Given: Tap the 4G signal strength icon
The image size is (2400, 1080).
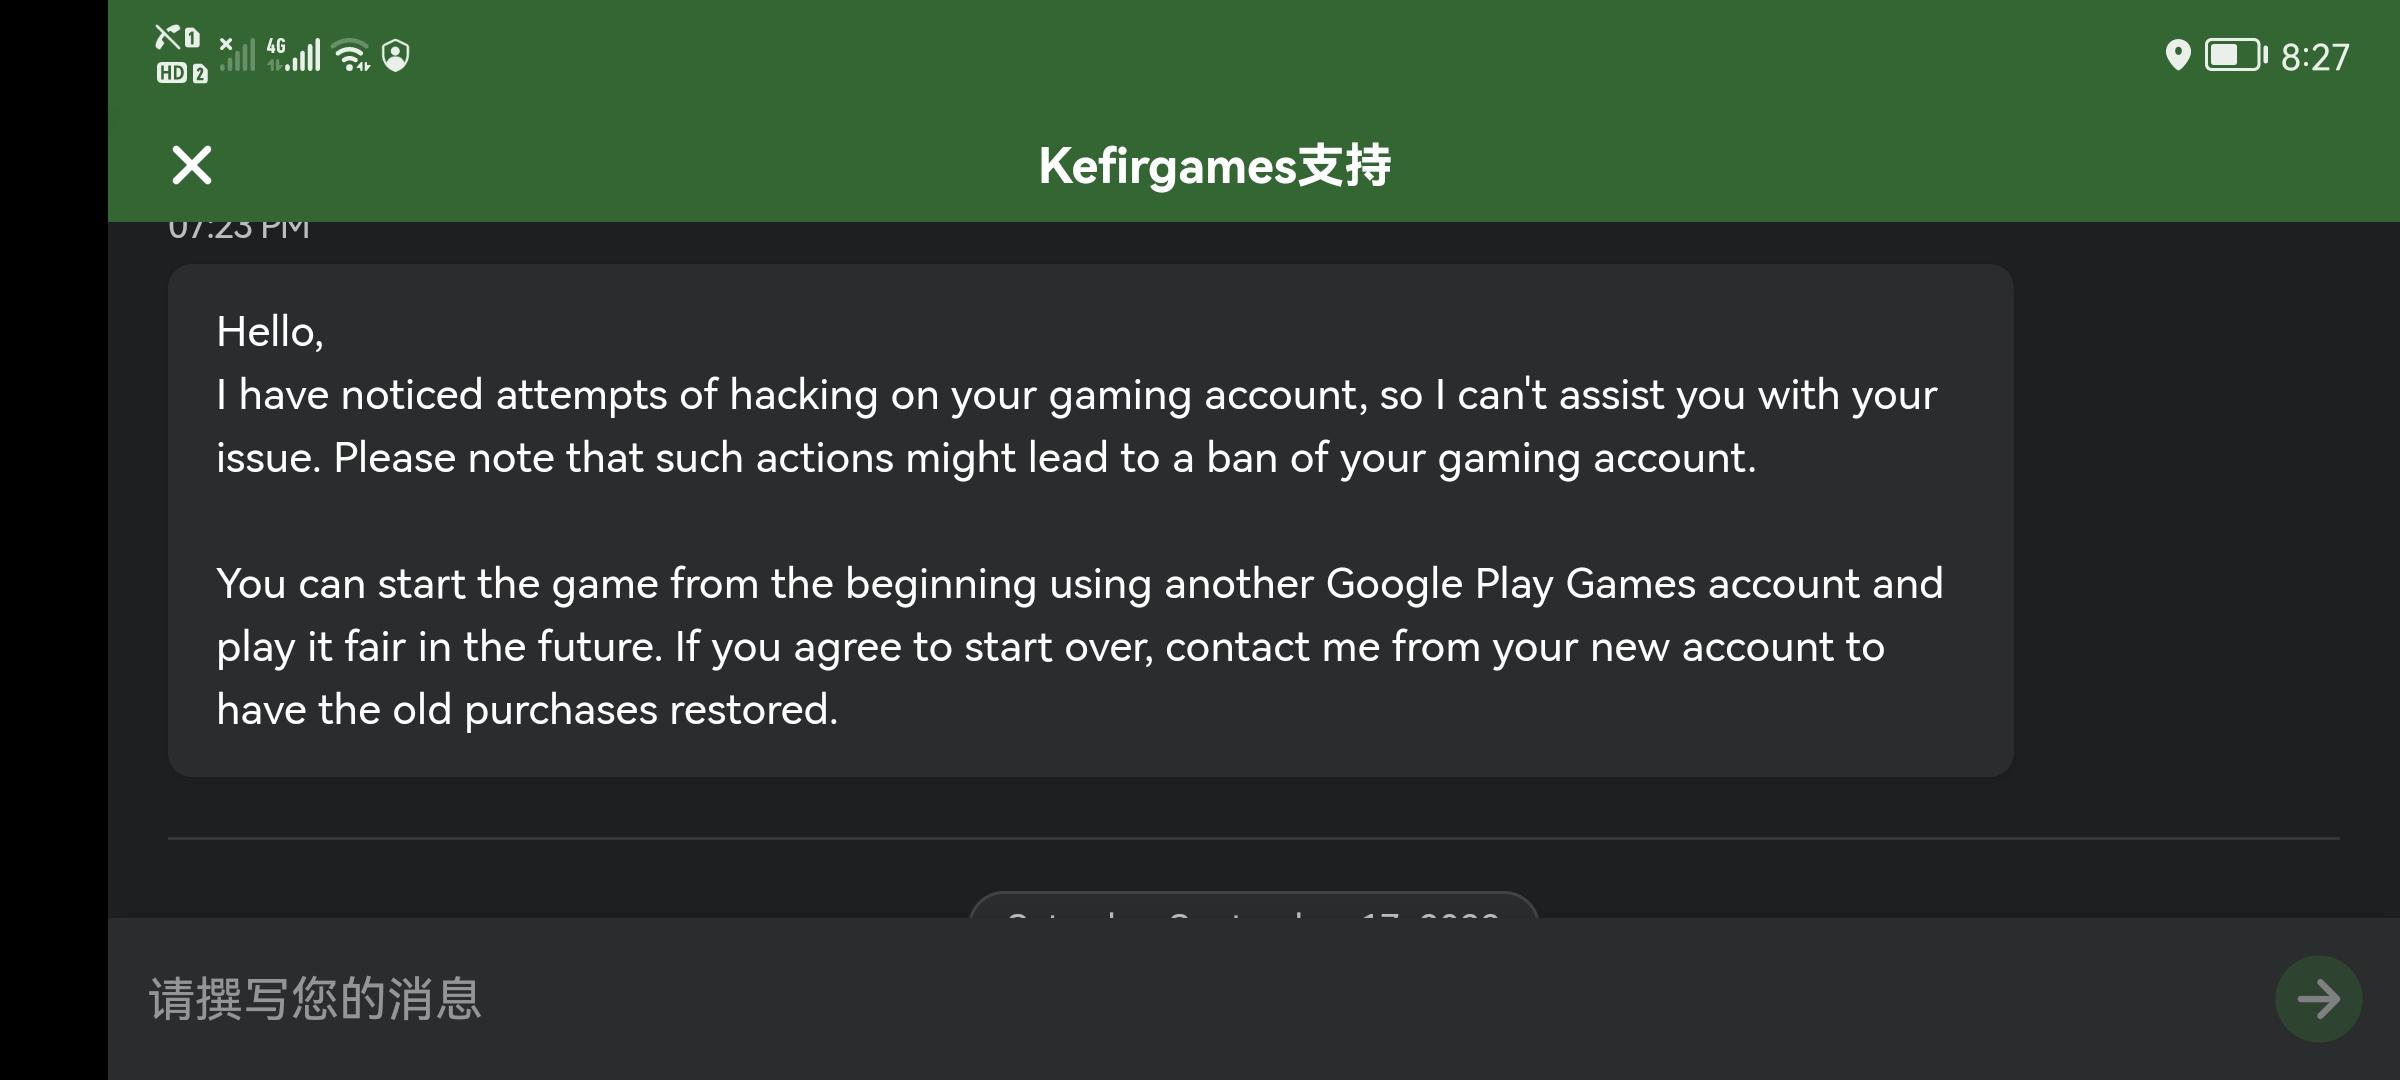Looking at the screenshot, I should tap(294, 54).
